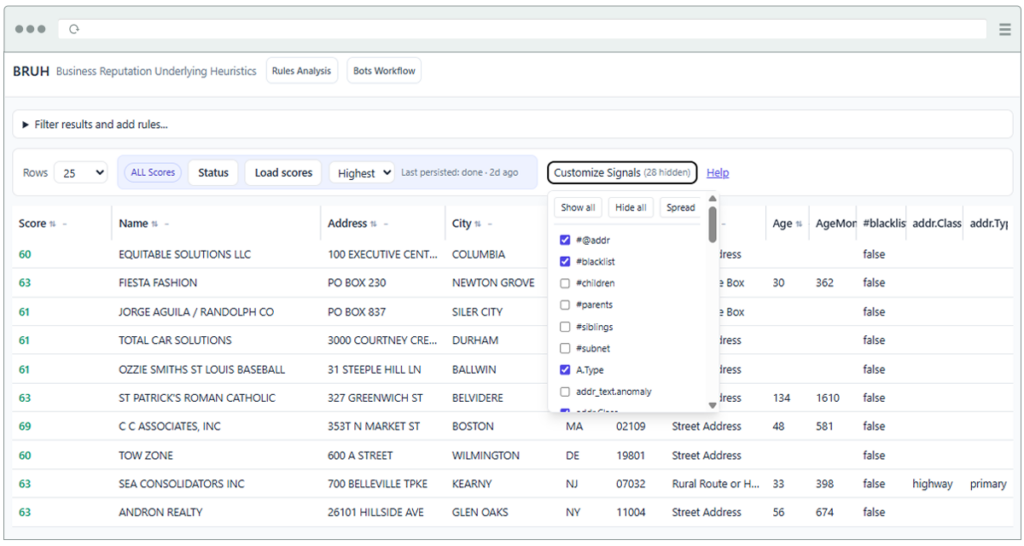Open the Highest sort dropdown
The width and height of the screenshot is (1024, 546).
tap(362, 172)
